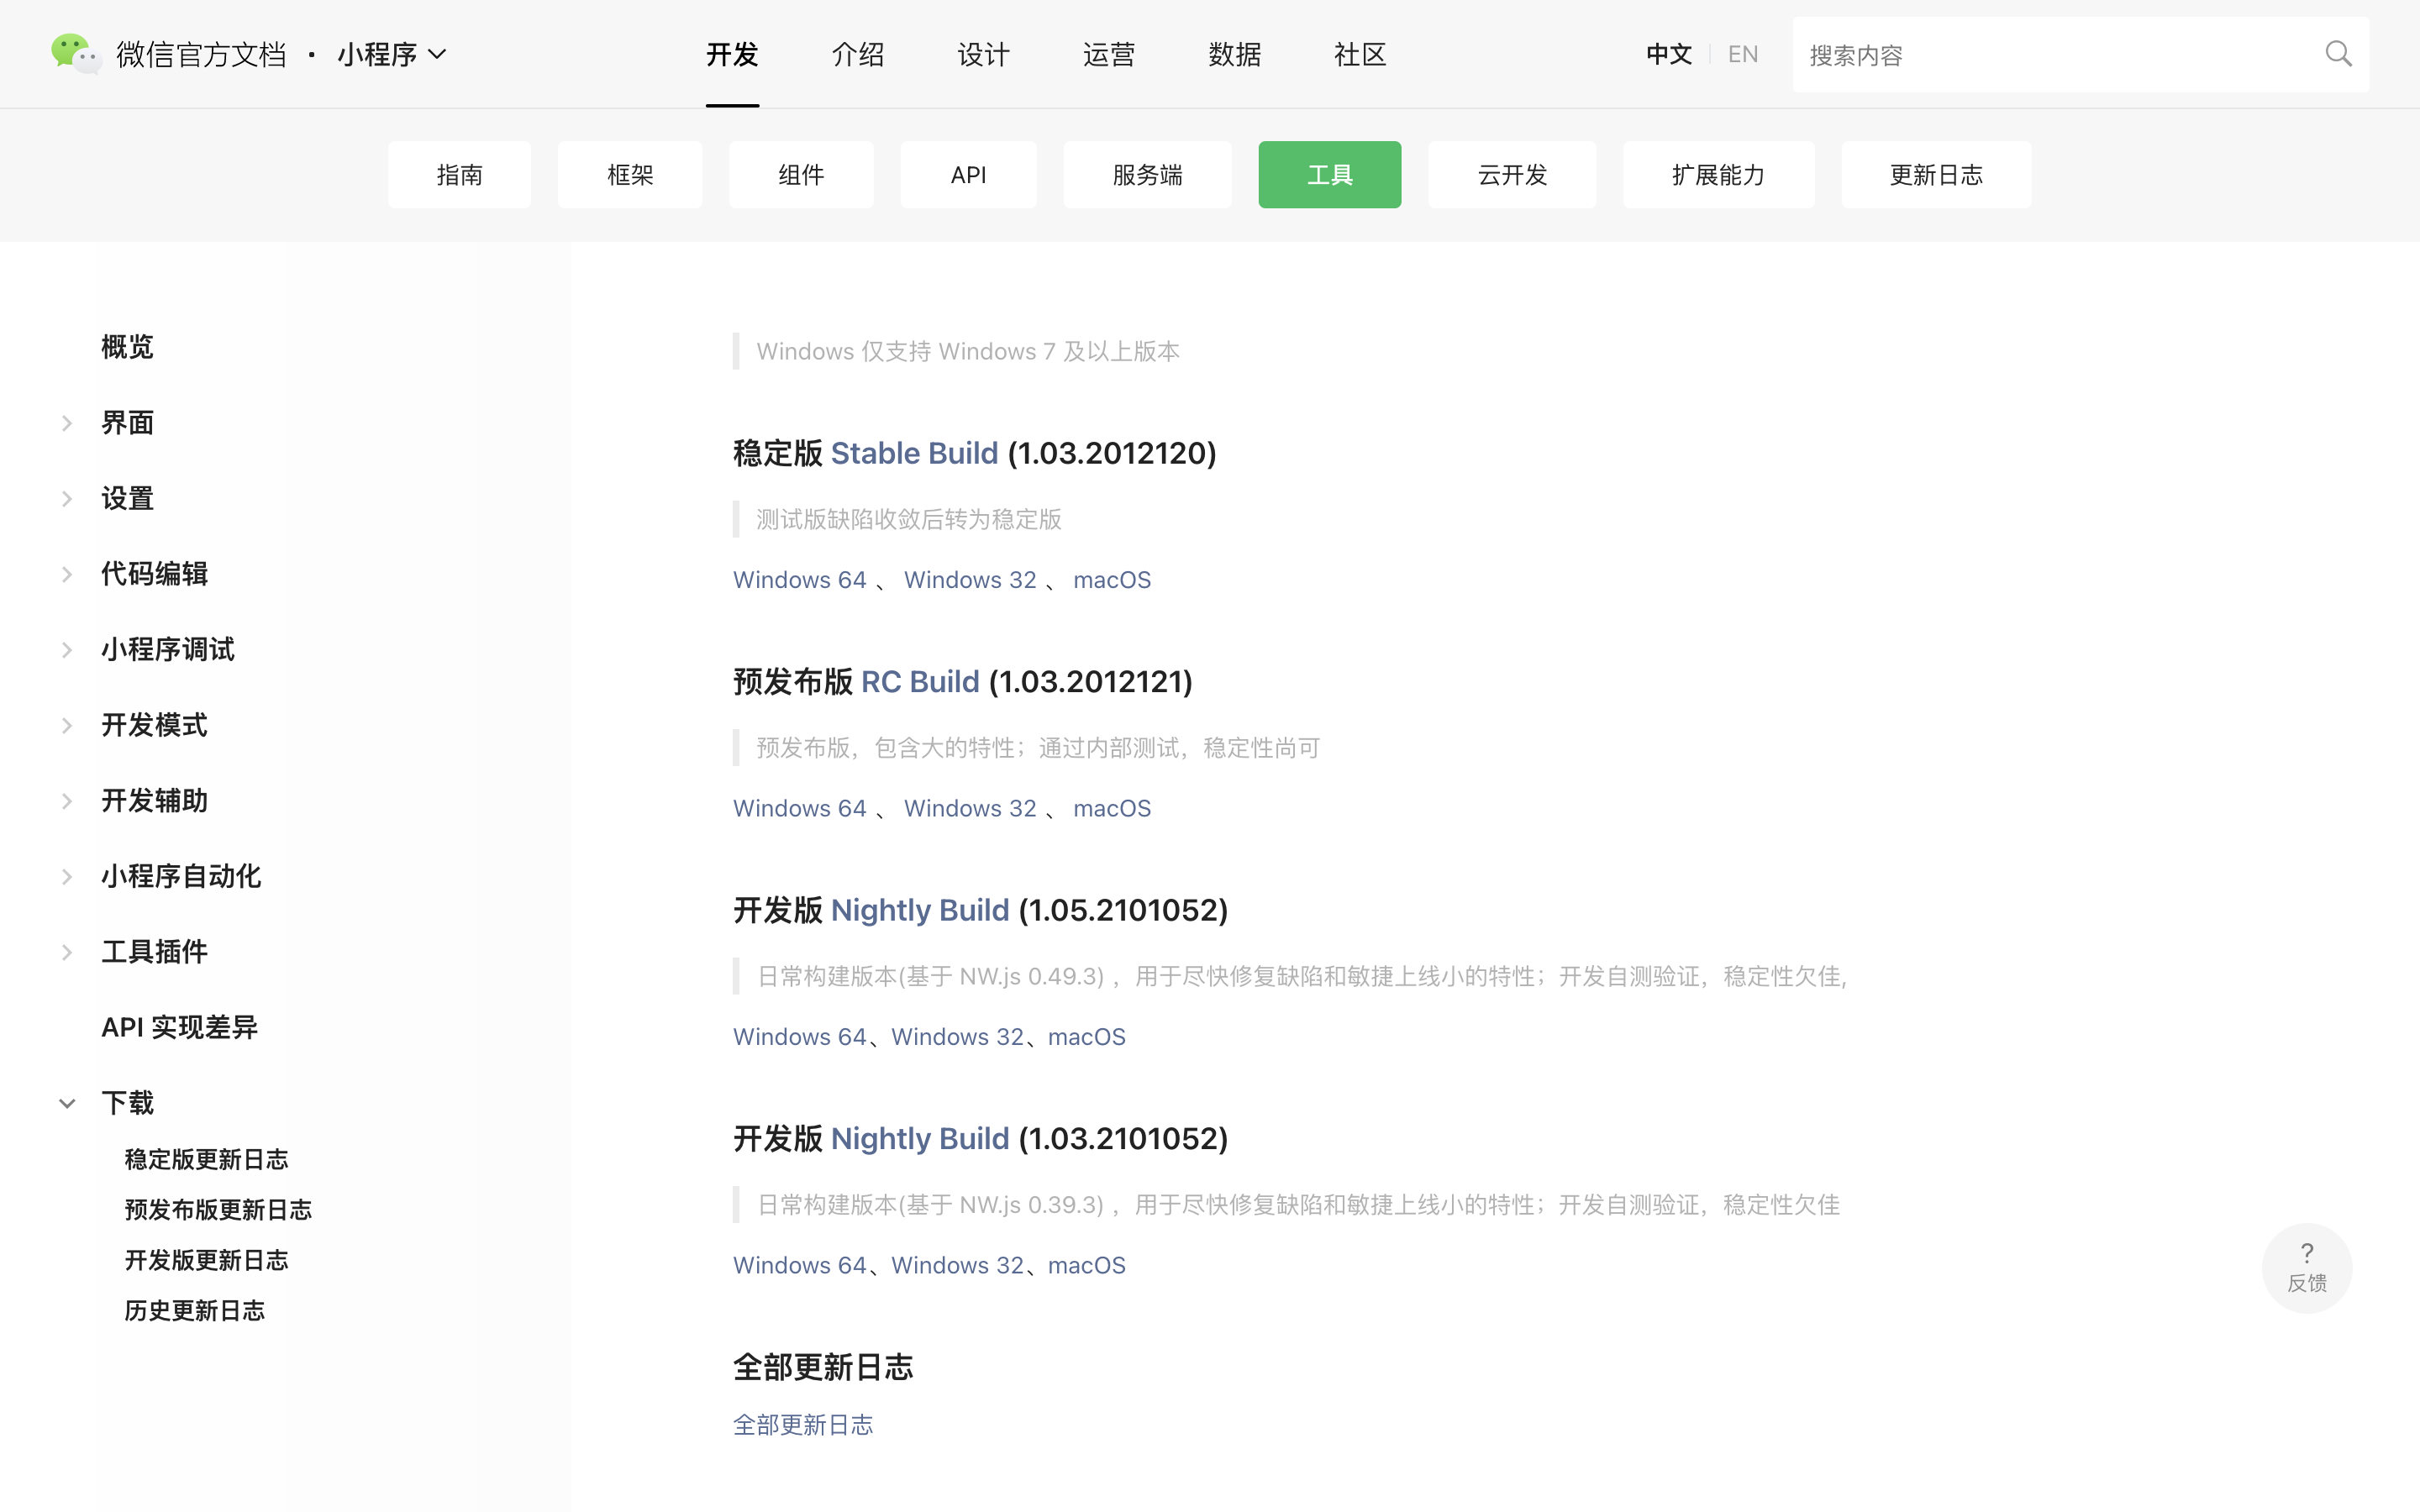
Task: Click Nightly Build link for 1.03.2101052
Action: coord(920,1138)
